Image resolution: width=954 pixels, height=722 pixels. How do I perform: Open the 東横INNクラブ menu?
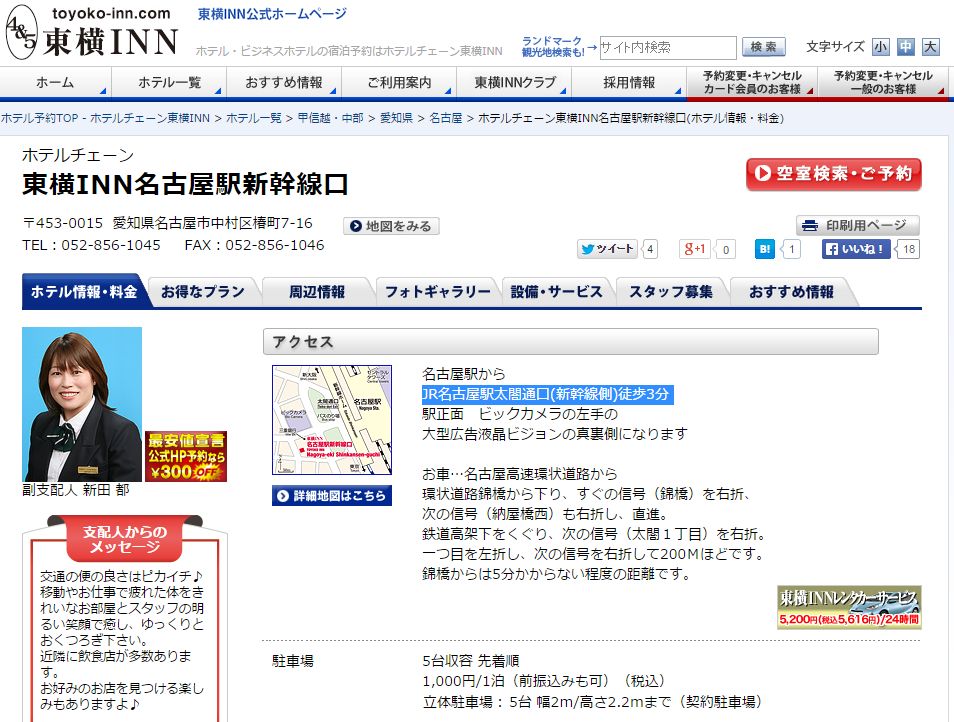click(514, 82)
